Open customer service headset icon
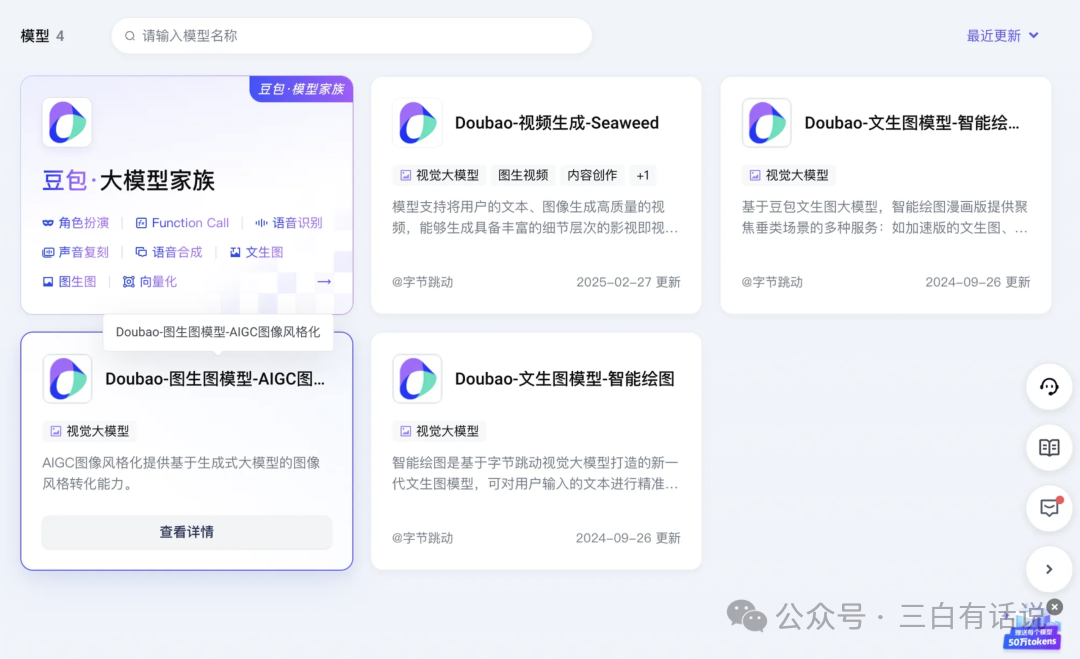This screenshot has height=659, width=1080. (1049, 387)
